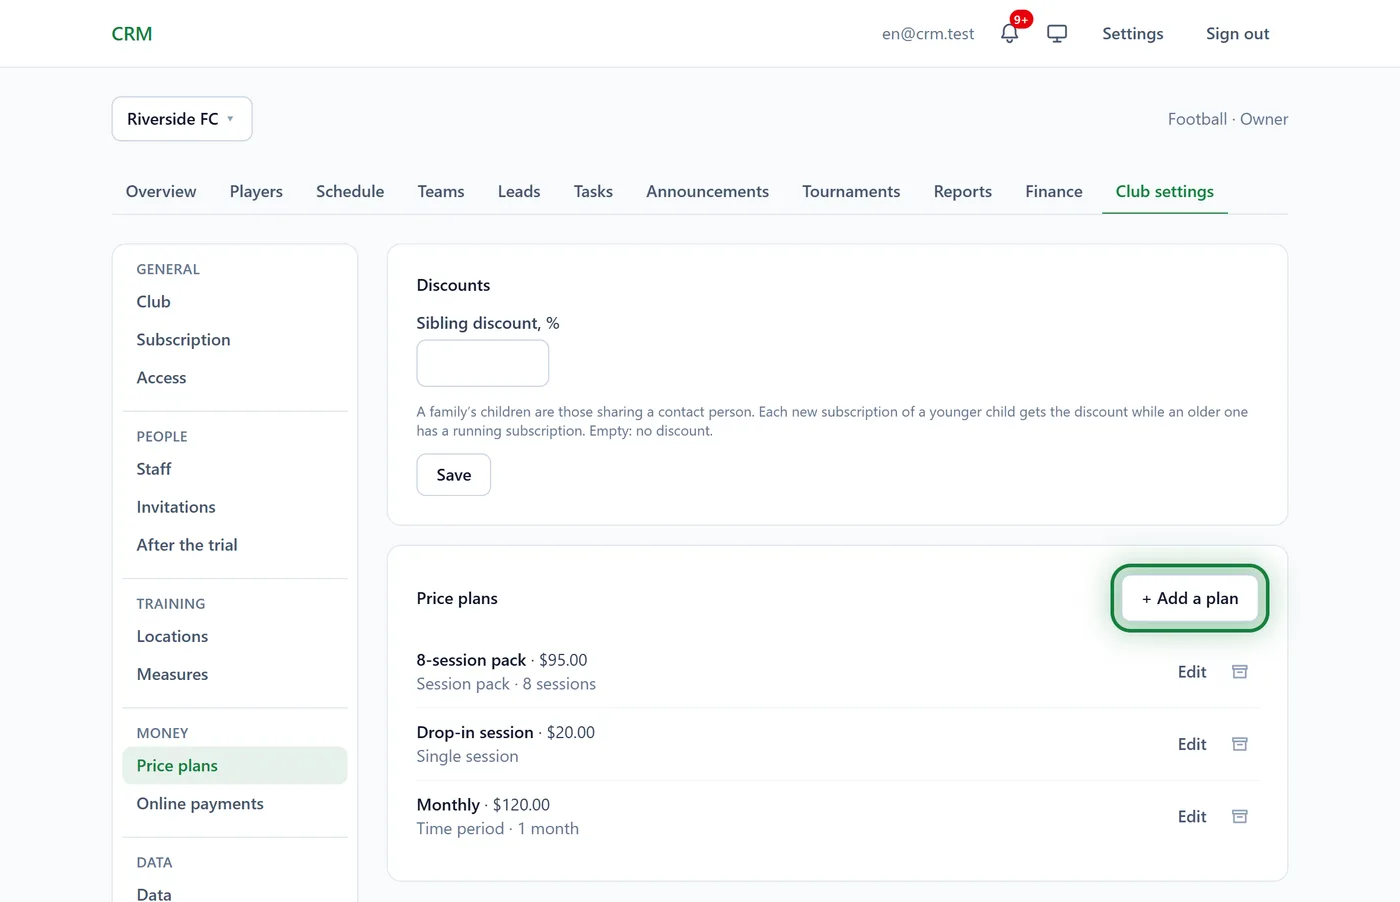Image resolution: width=1400 pixels, height=902 pixels.
Task: Click the CRM logo link
Action: click(x=132, y=34)
